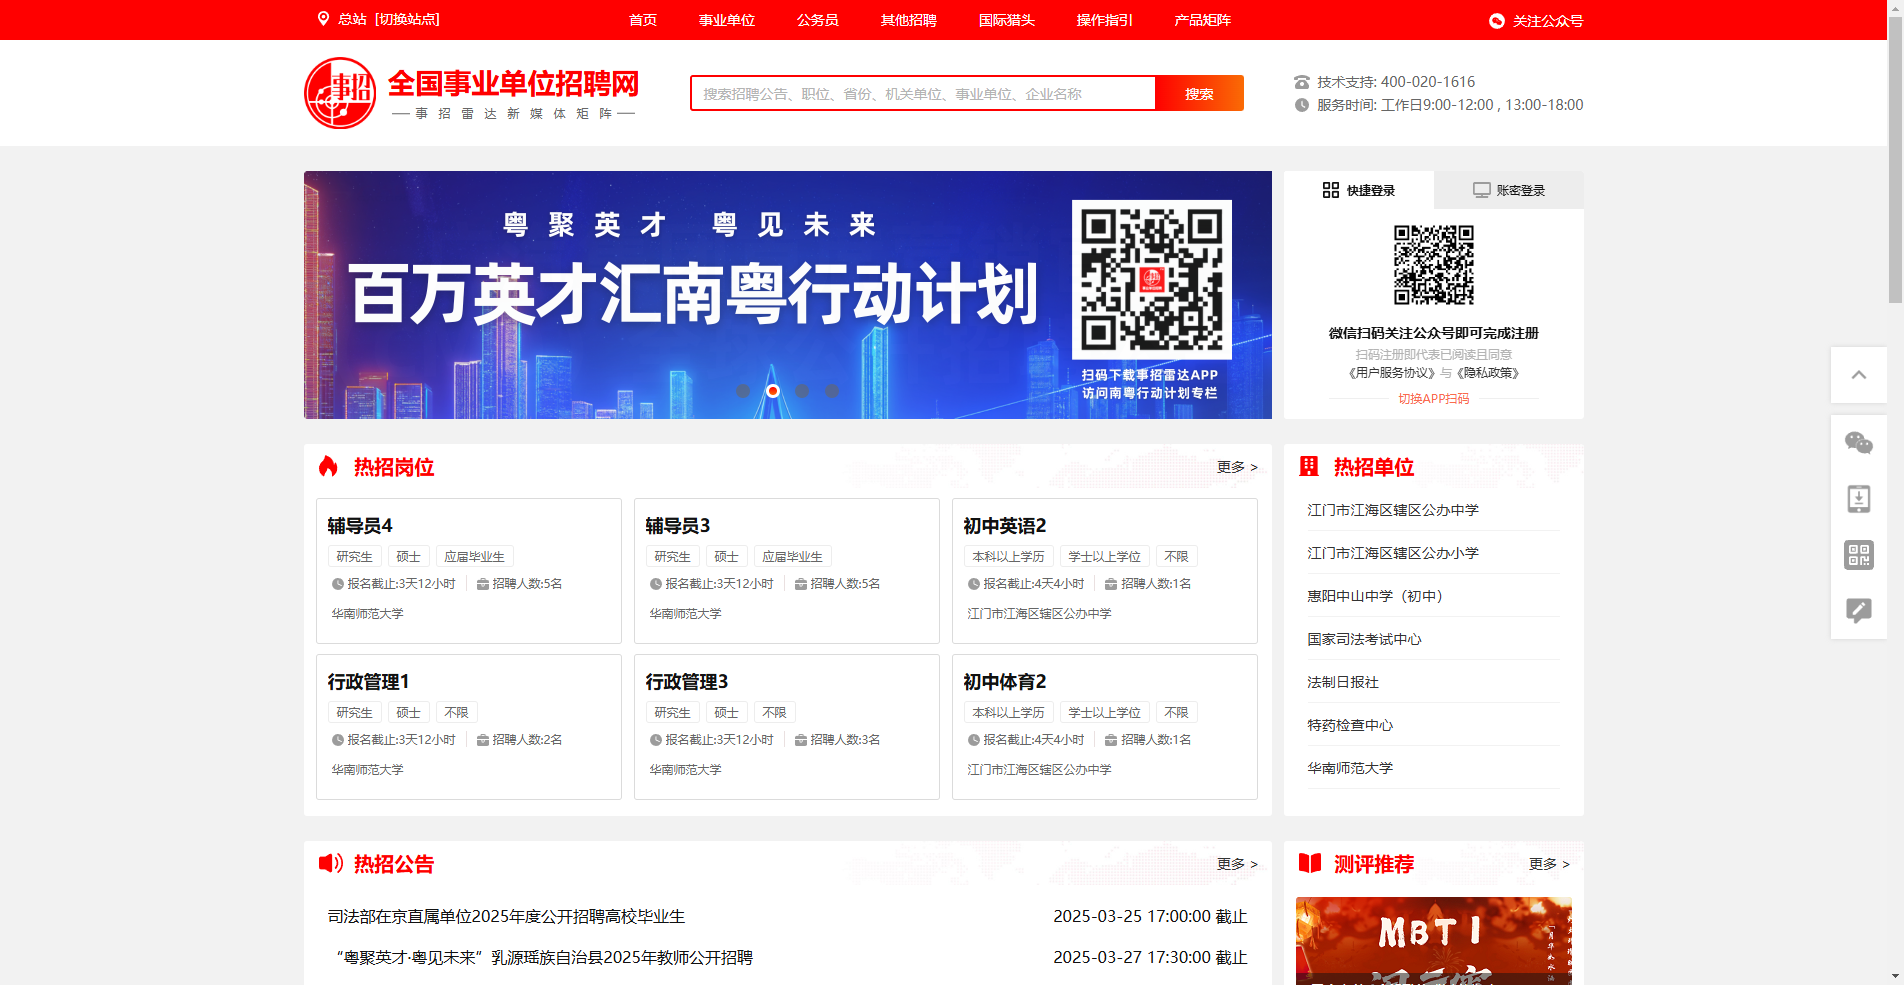The image size is (1904, 985).
Task: Open the APP download icon in right sidebar
Action: (1859, 497)
